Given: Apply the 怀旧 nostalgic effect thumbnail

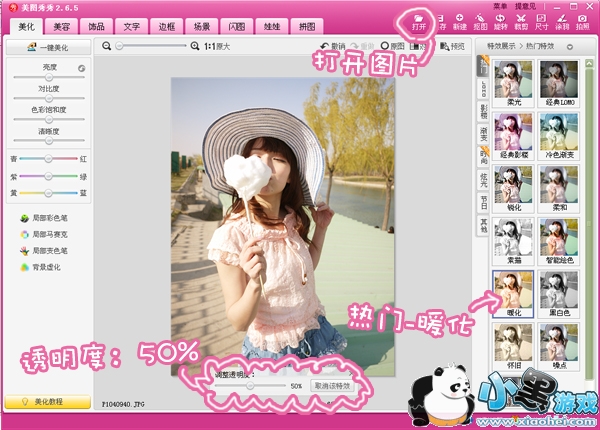Looking at the screenshot, I should [x=513, y=346].
